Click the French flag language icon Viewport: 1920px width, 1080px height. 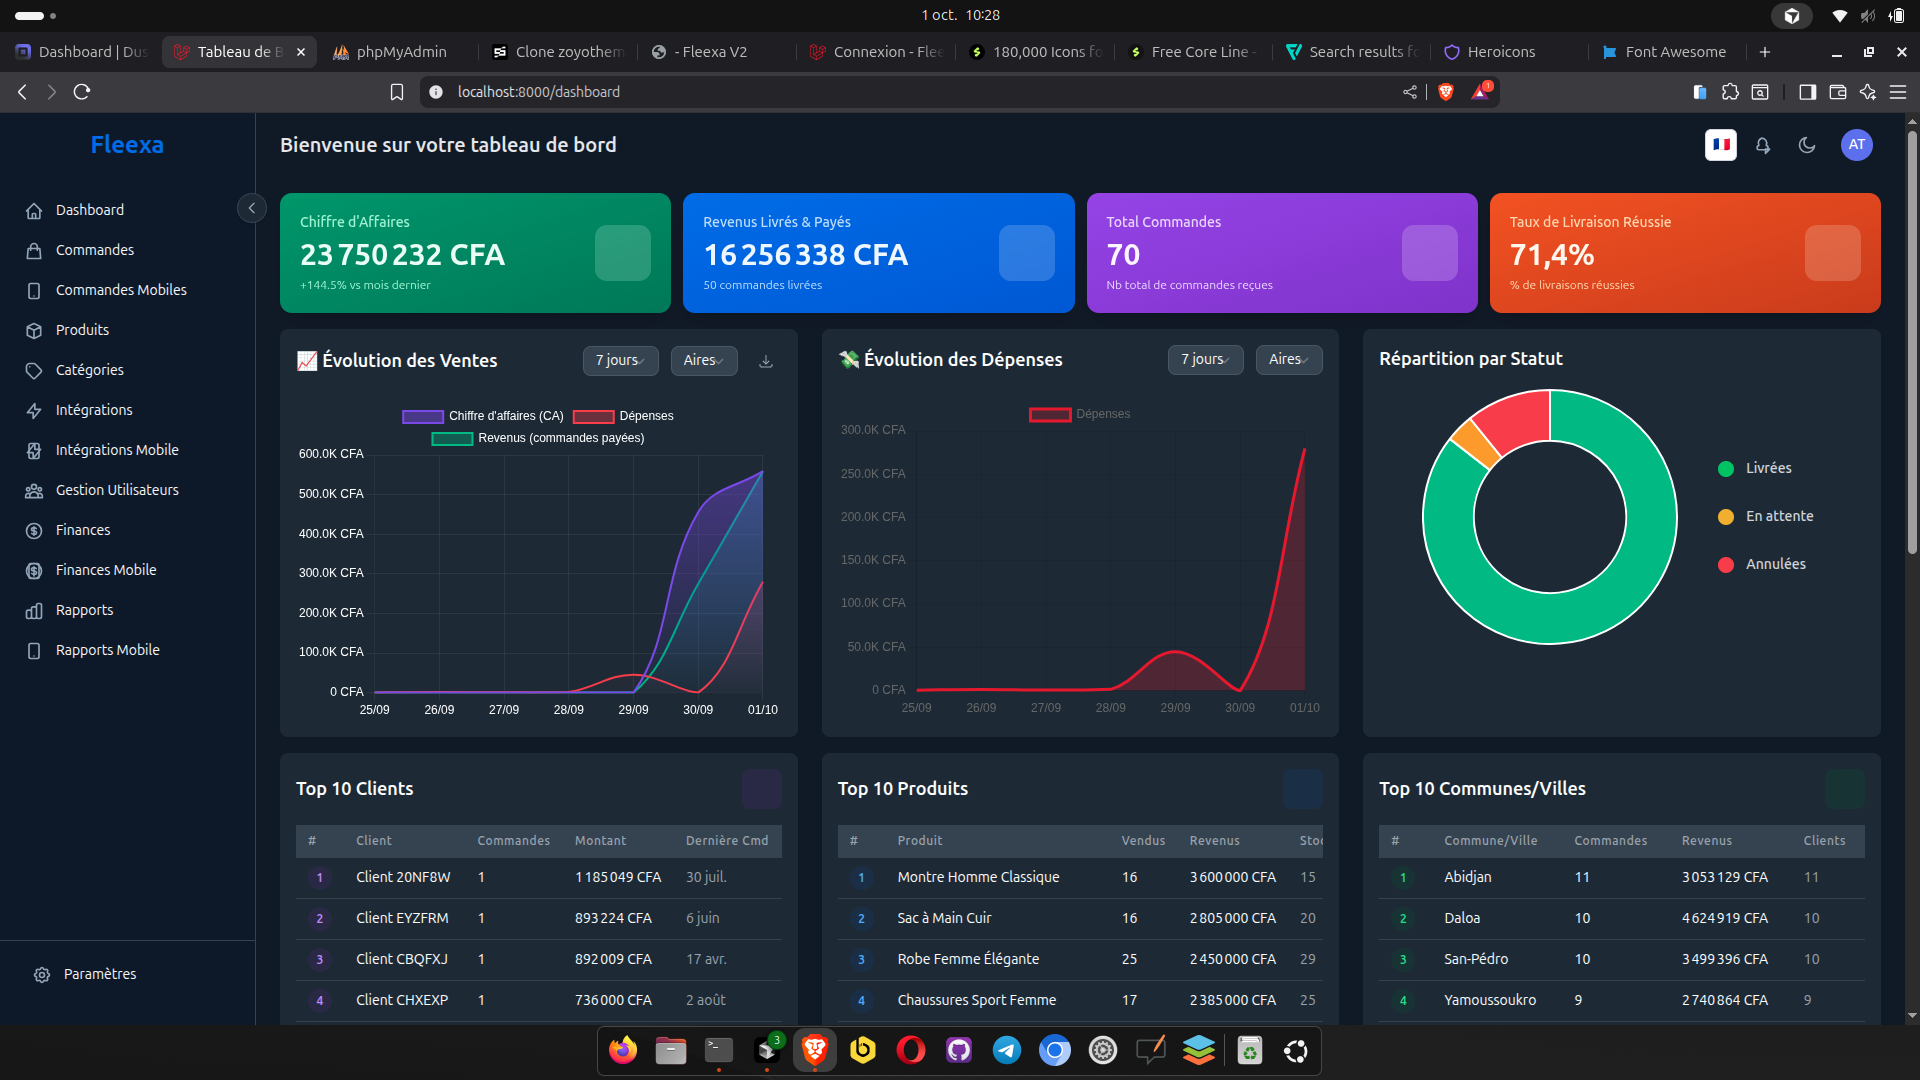click(x=1719, y=145)
